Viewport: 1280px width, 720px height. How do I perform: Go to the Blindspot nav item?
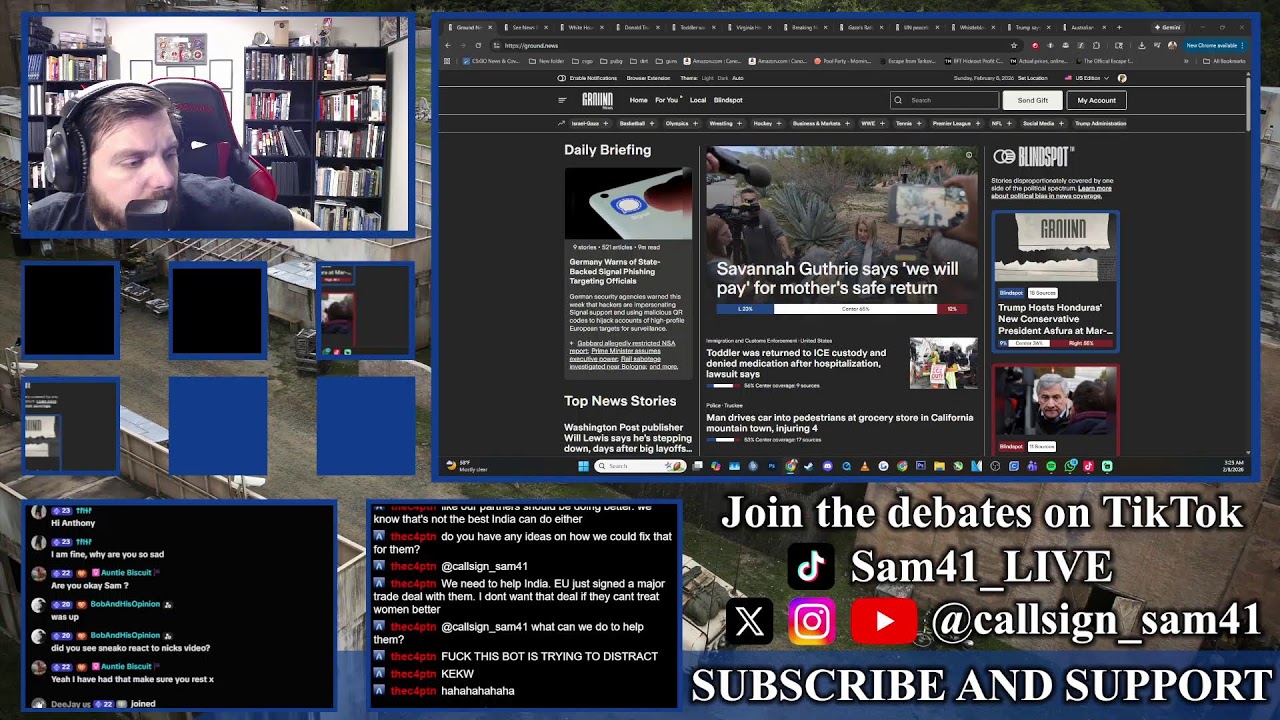tap(728, 100)
